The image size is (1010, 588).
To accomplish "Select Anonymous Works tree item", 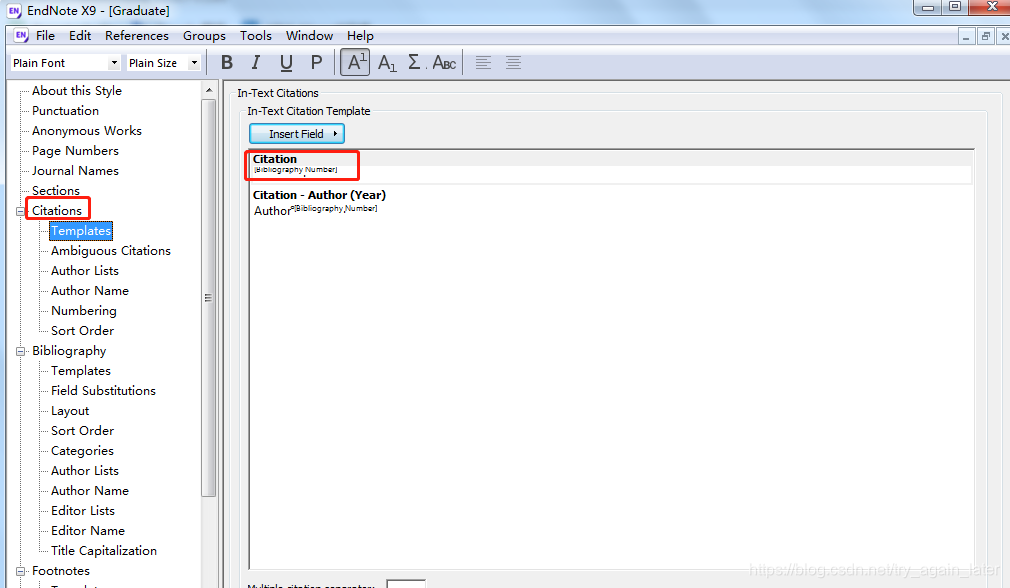I will [x=86, y=131].
